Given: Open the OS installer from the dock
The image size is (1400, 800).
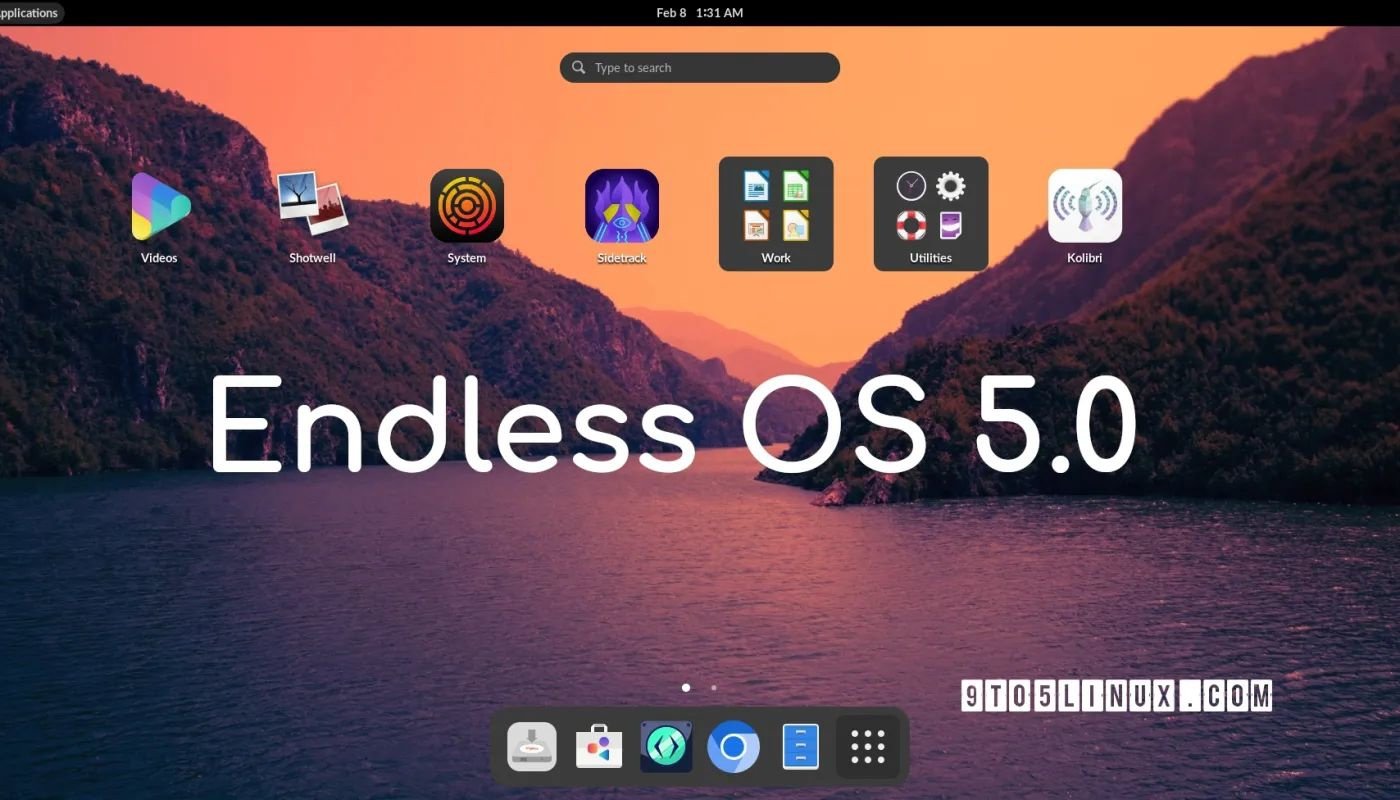Looking at the screenshot, I should [532, 746].
